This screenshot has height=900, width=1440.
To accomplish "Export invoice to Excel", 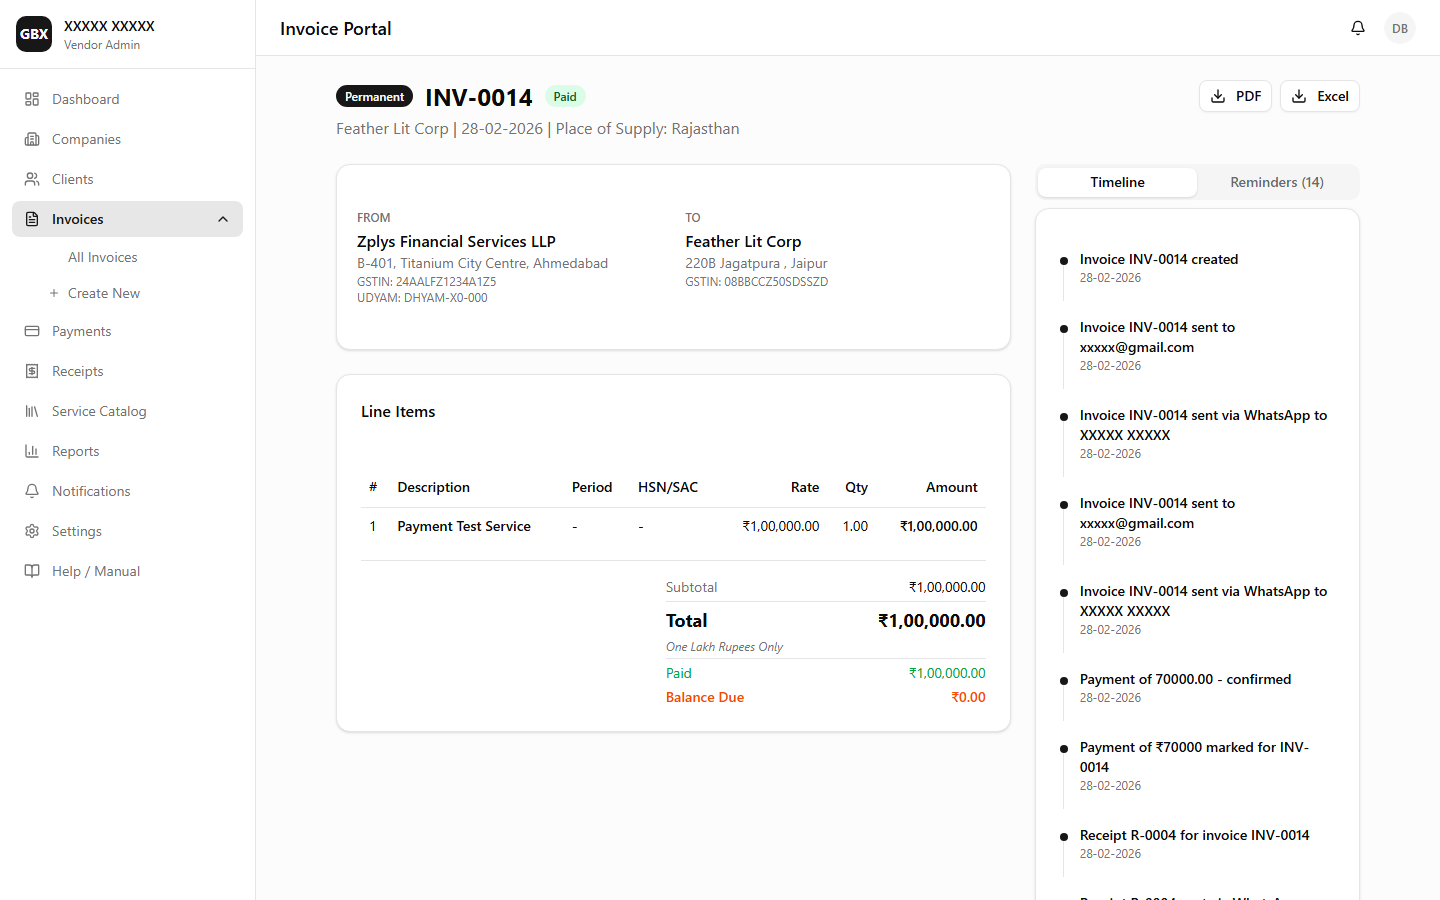I will (x=1320, y=96).
